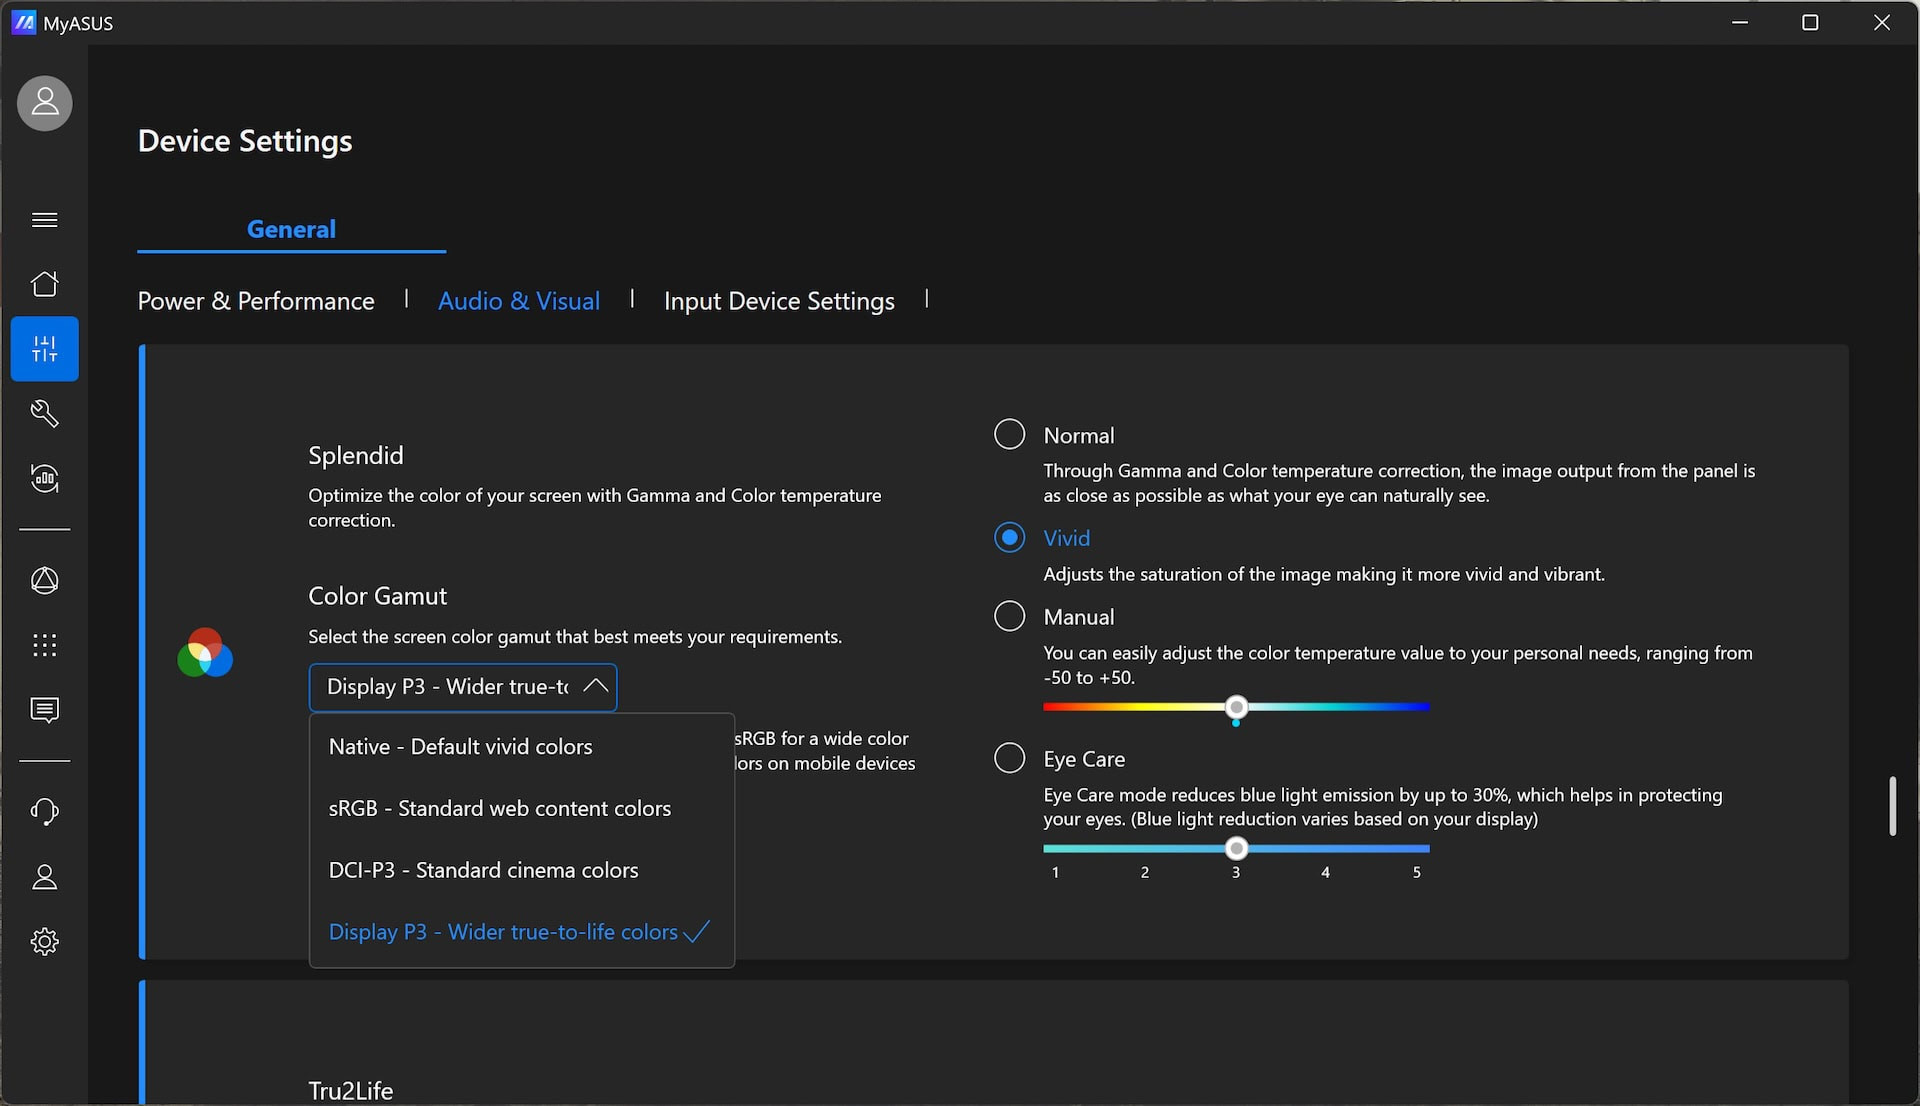
Task: Open the Battery health refresh icon
Action: pyautogui.click(x=45, y=479)
